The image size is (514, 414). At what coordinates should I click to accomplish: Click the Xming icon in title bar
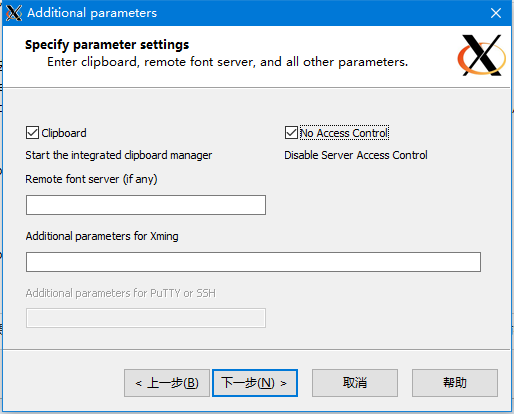pos(14,13)
